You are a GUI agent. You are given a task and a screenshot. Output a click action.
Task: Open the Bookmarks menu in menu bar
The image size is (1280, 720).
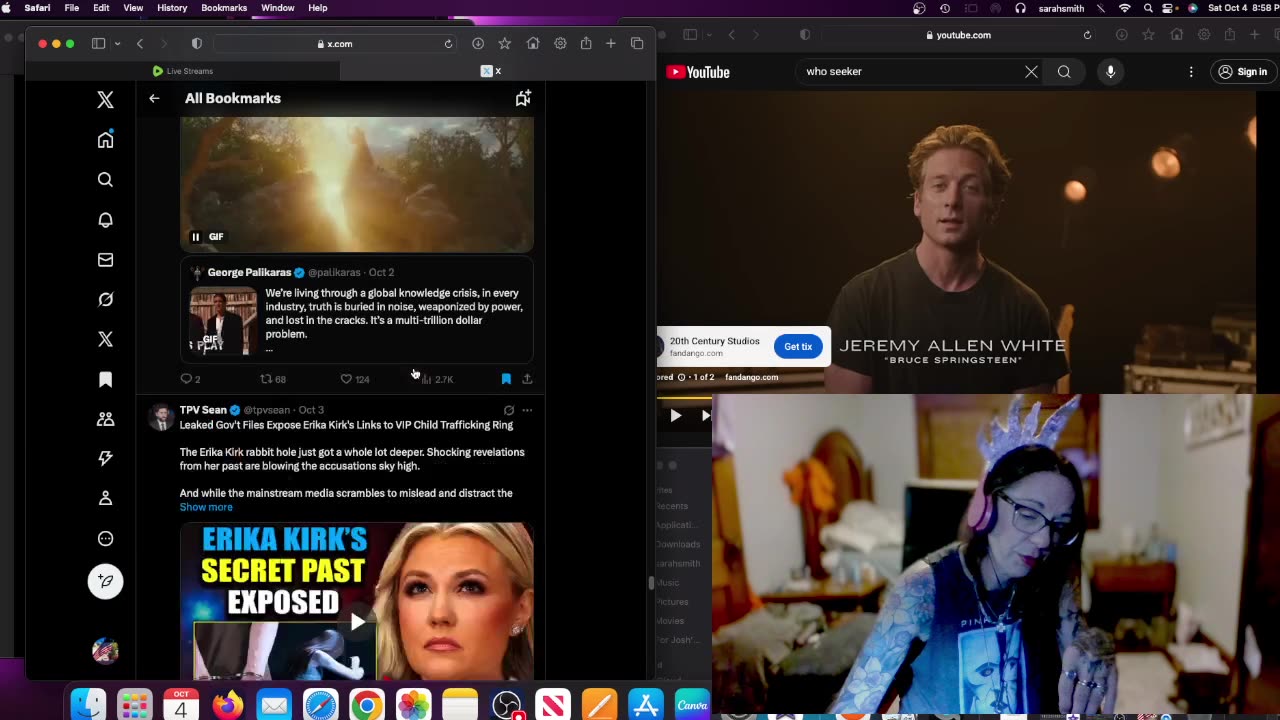pyautogui.click(x=223, y=8)
